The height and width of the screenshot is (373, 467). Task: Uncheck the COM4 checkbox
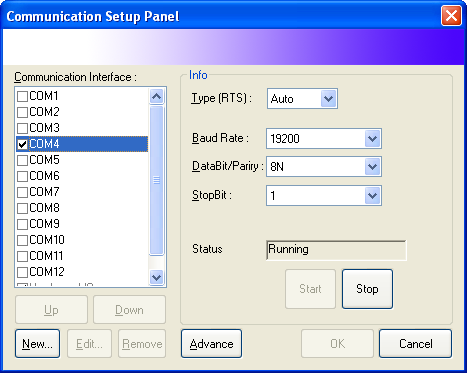point(22,144)
